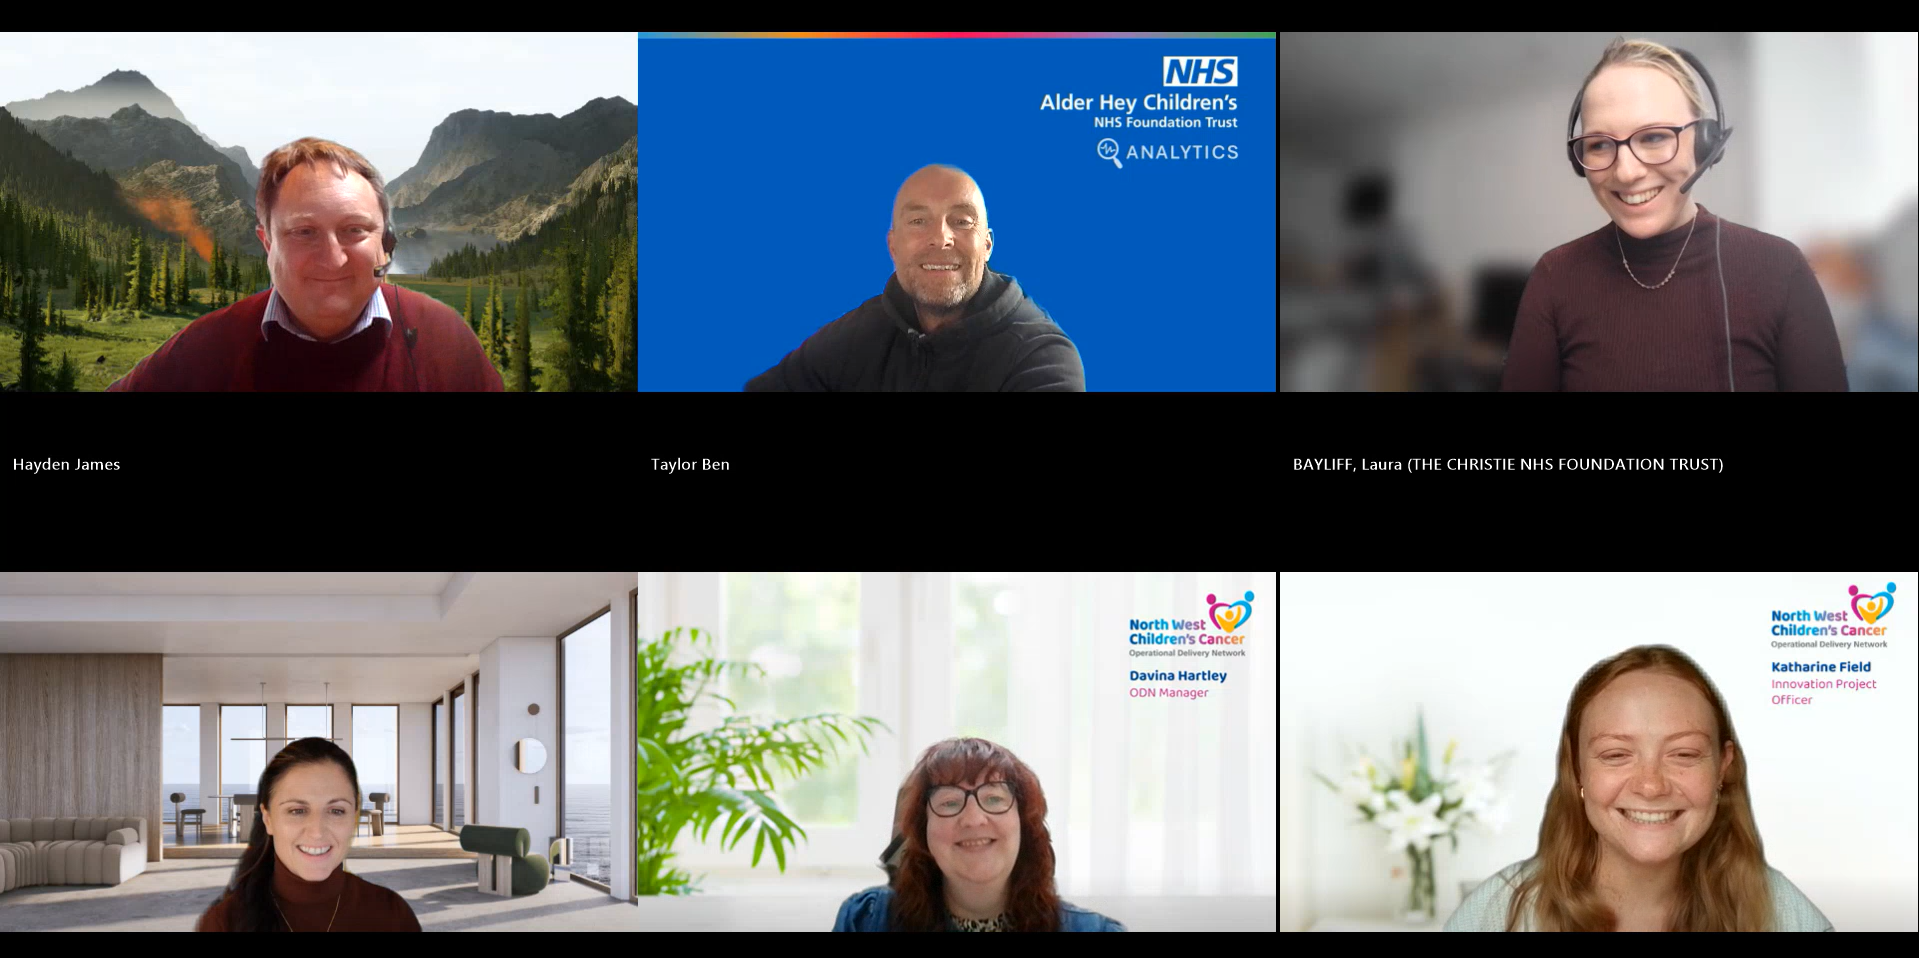Click the NHS logo in the blue tile
The image size is (1919, 958).
point(1199,72)
